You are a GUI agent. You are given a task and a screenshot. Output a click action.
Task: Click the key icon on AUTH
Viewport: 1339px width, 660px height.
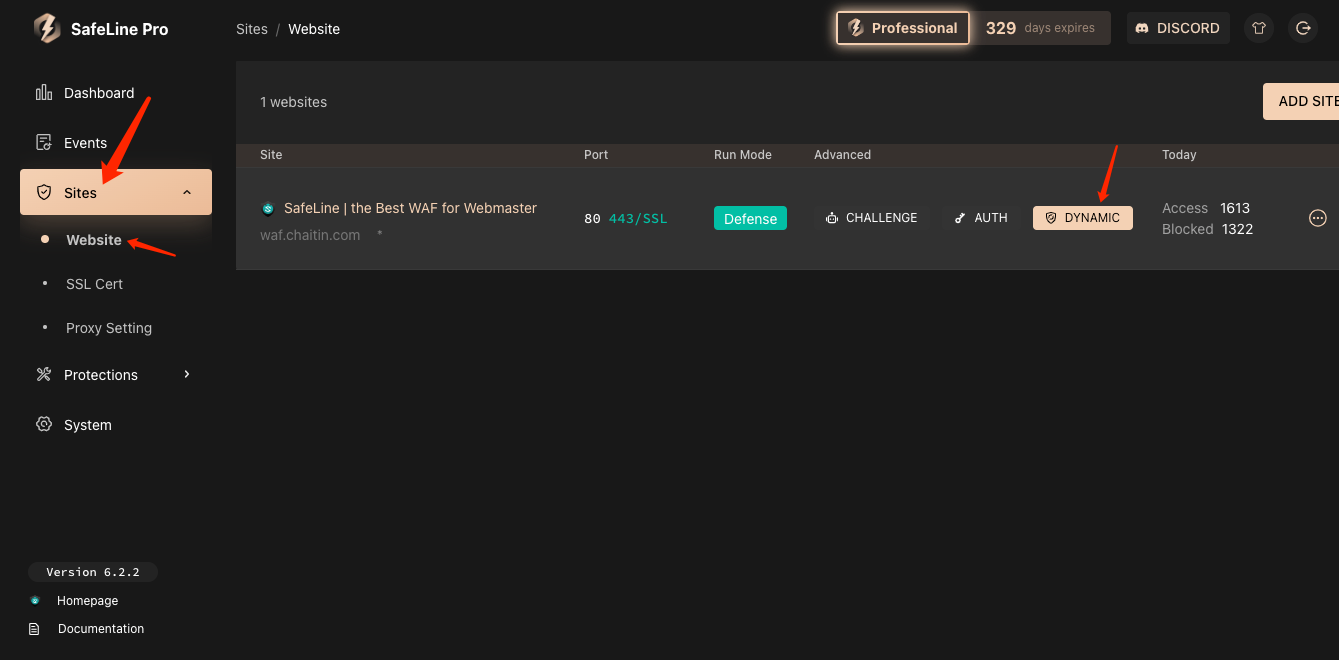click(961, 218)
